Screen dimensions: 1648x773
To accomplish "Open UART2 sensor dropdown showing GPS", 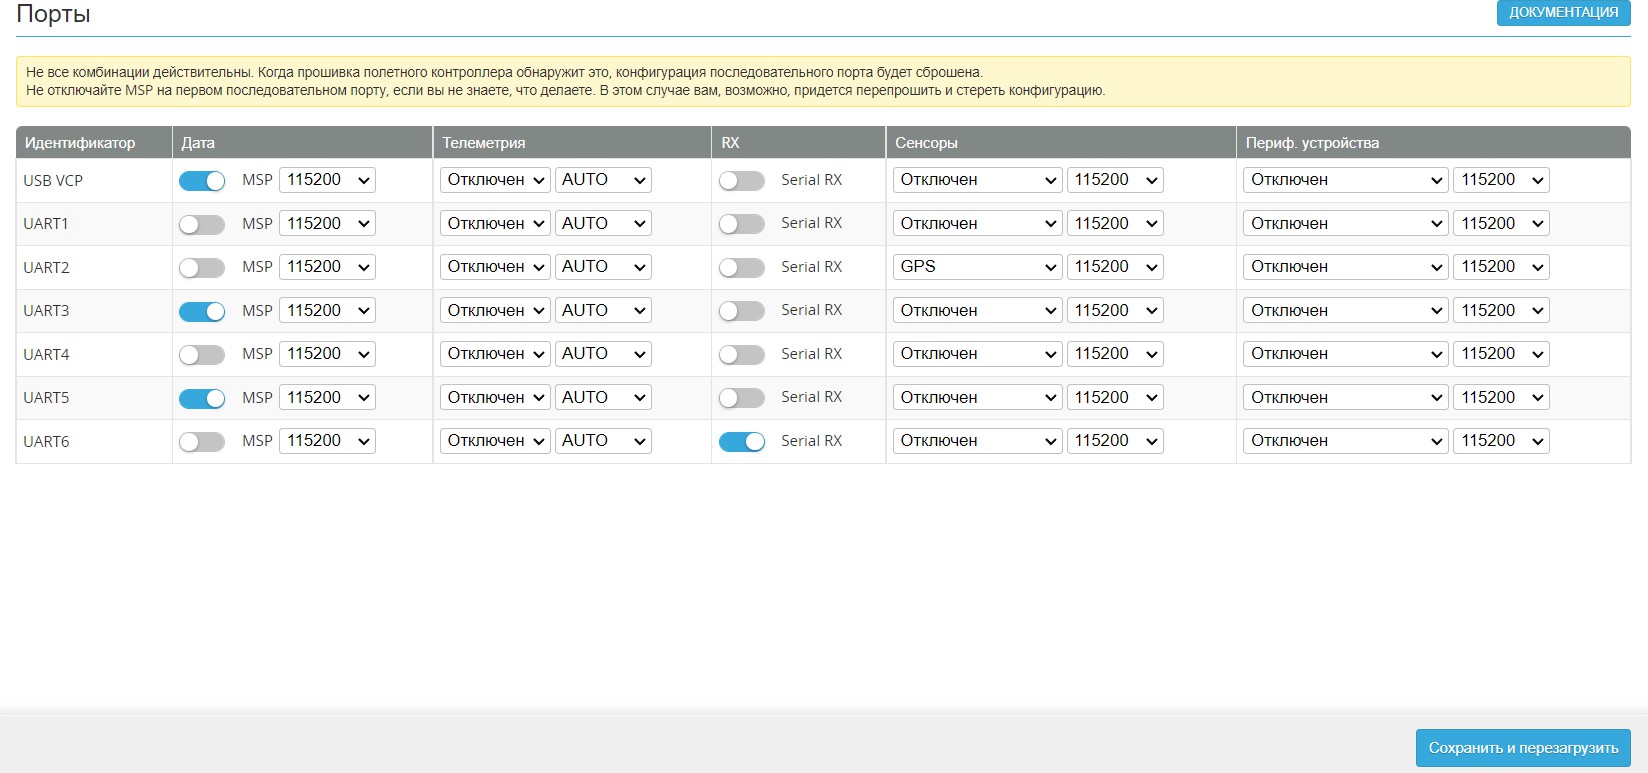I will pyautogui.click(x=976, y=267).
